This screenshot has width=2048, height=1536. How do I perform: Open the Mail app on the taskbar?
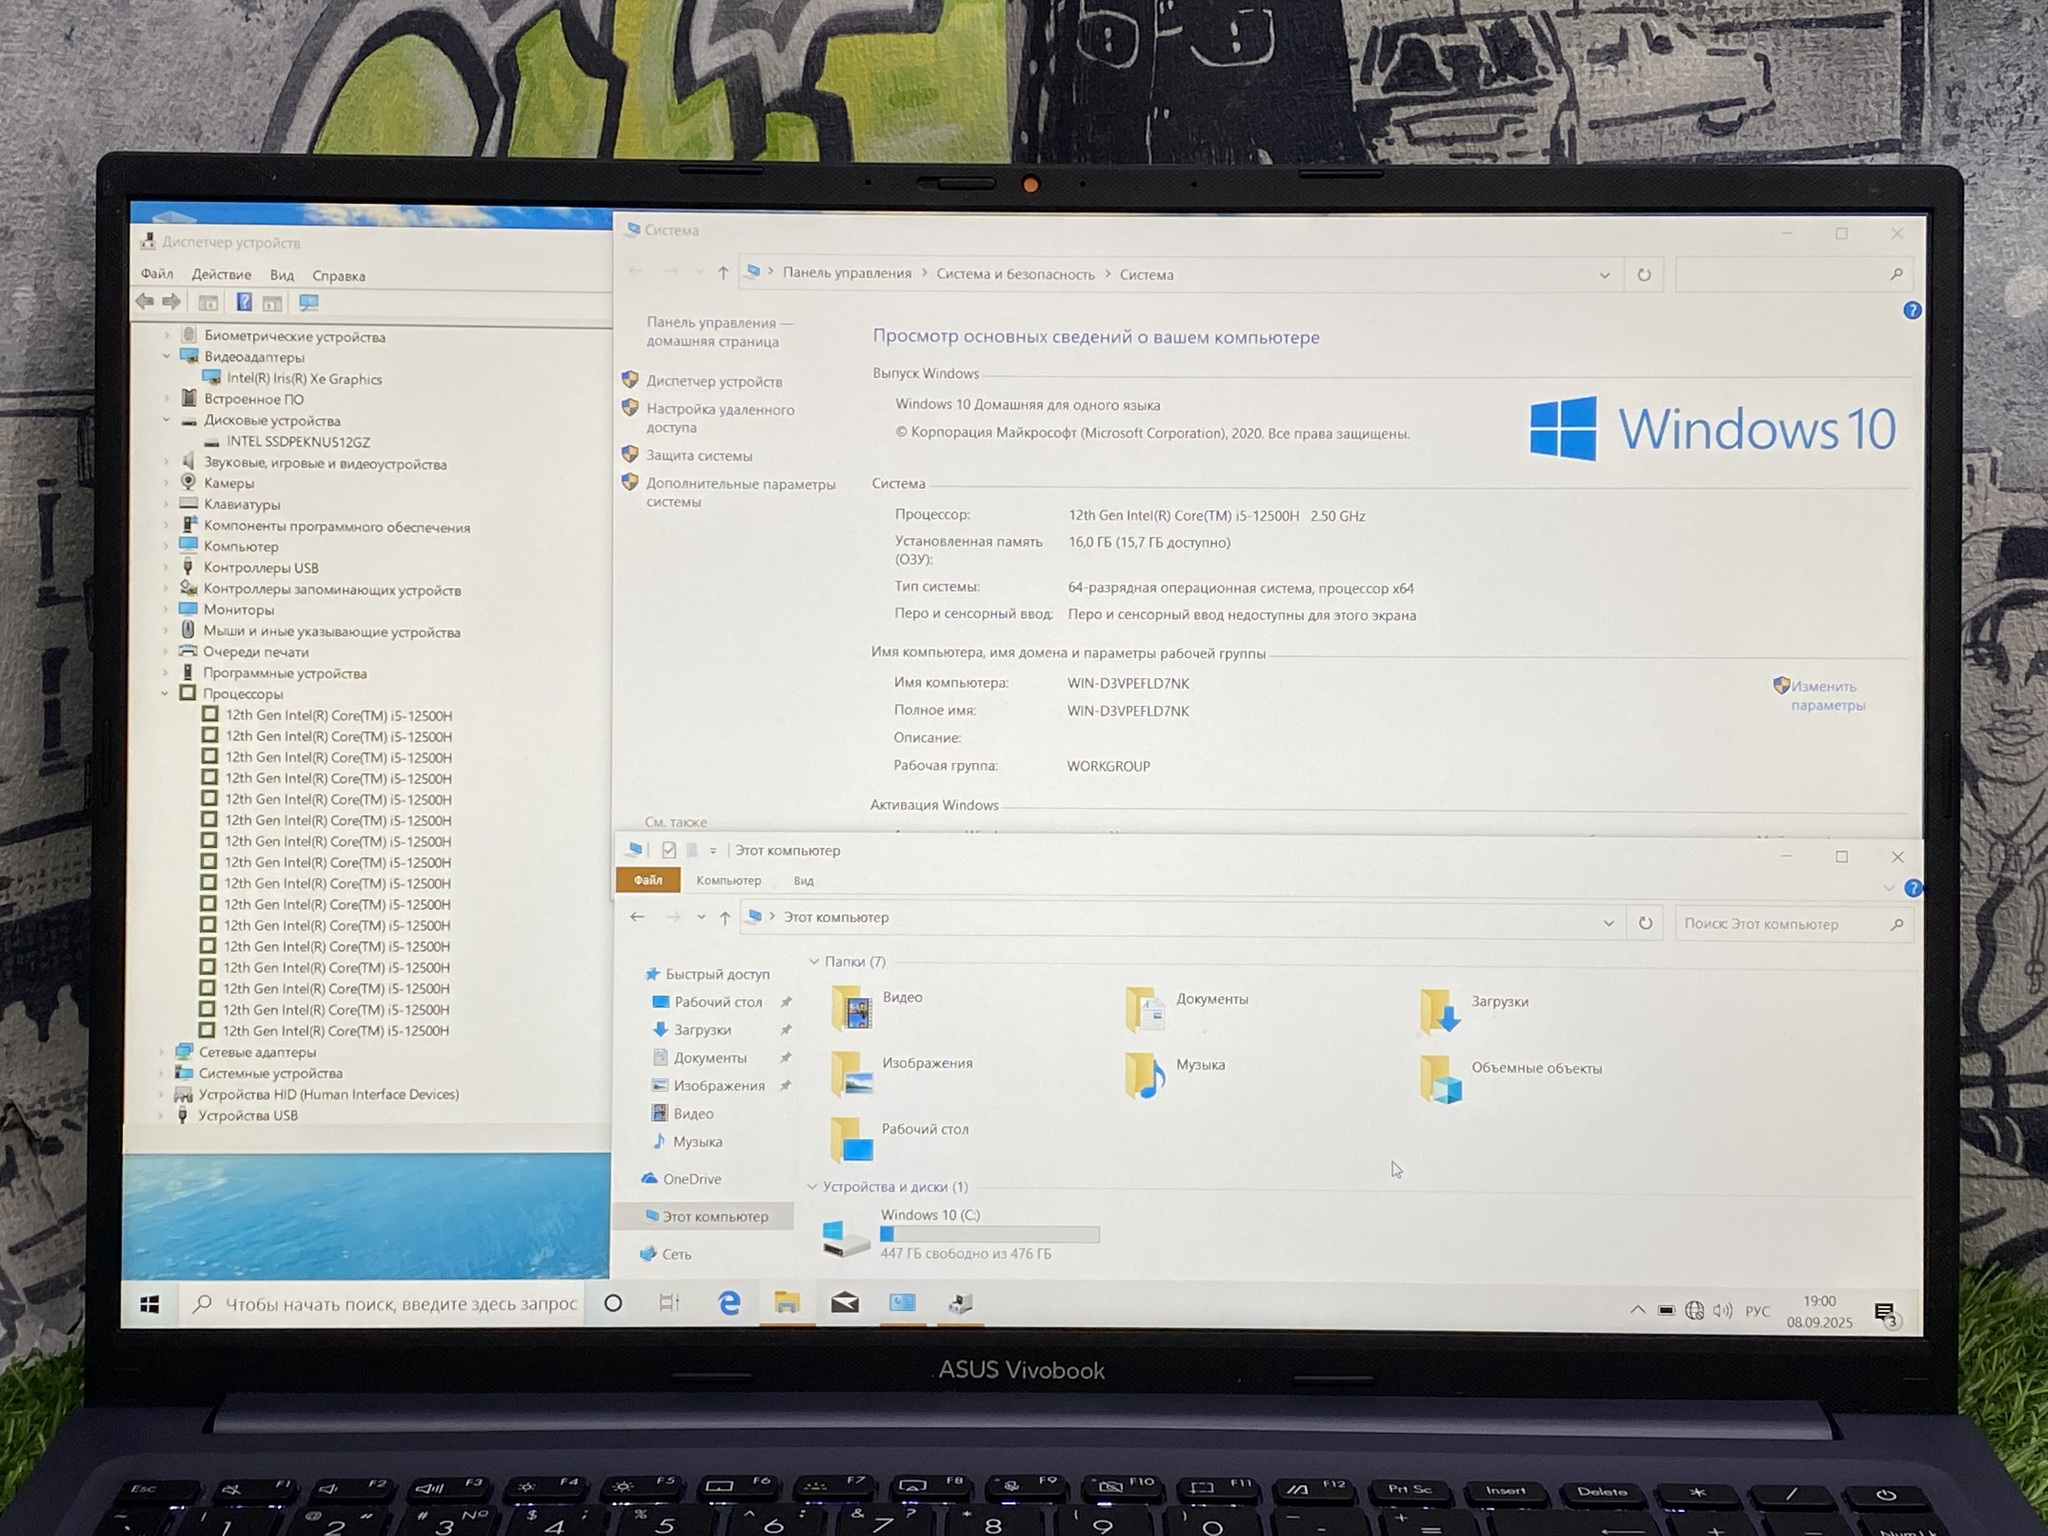pos(845,1302)
